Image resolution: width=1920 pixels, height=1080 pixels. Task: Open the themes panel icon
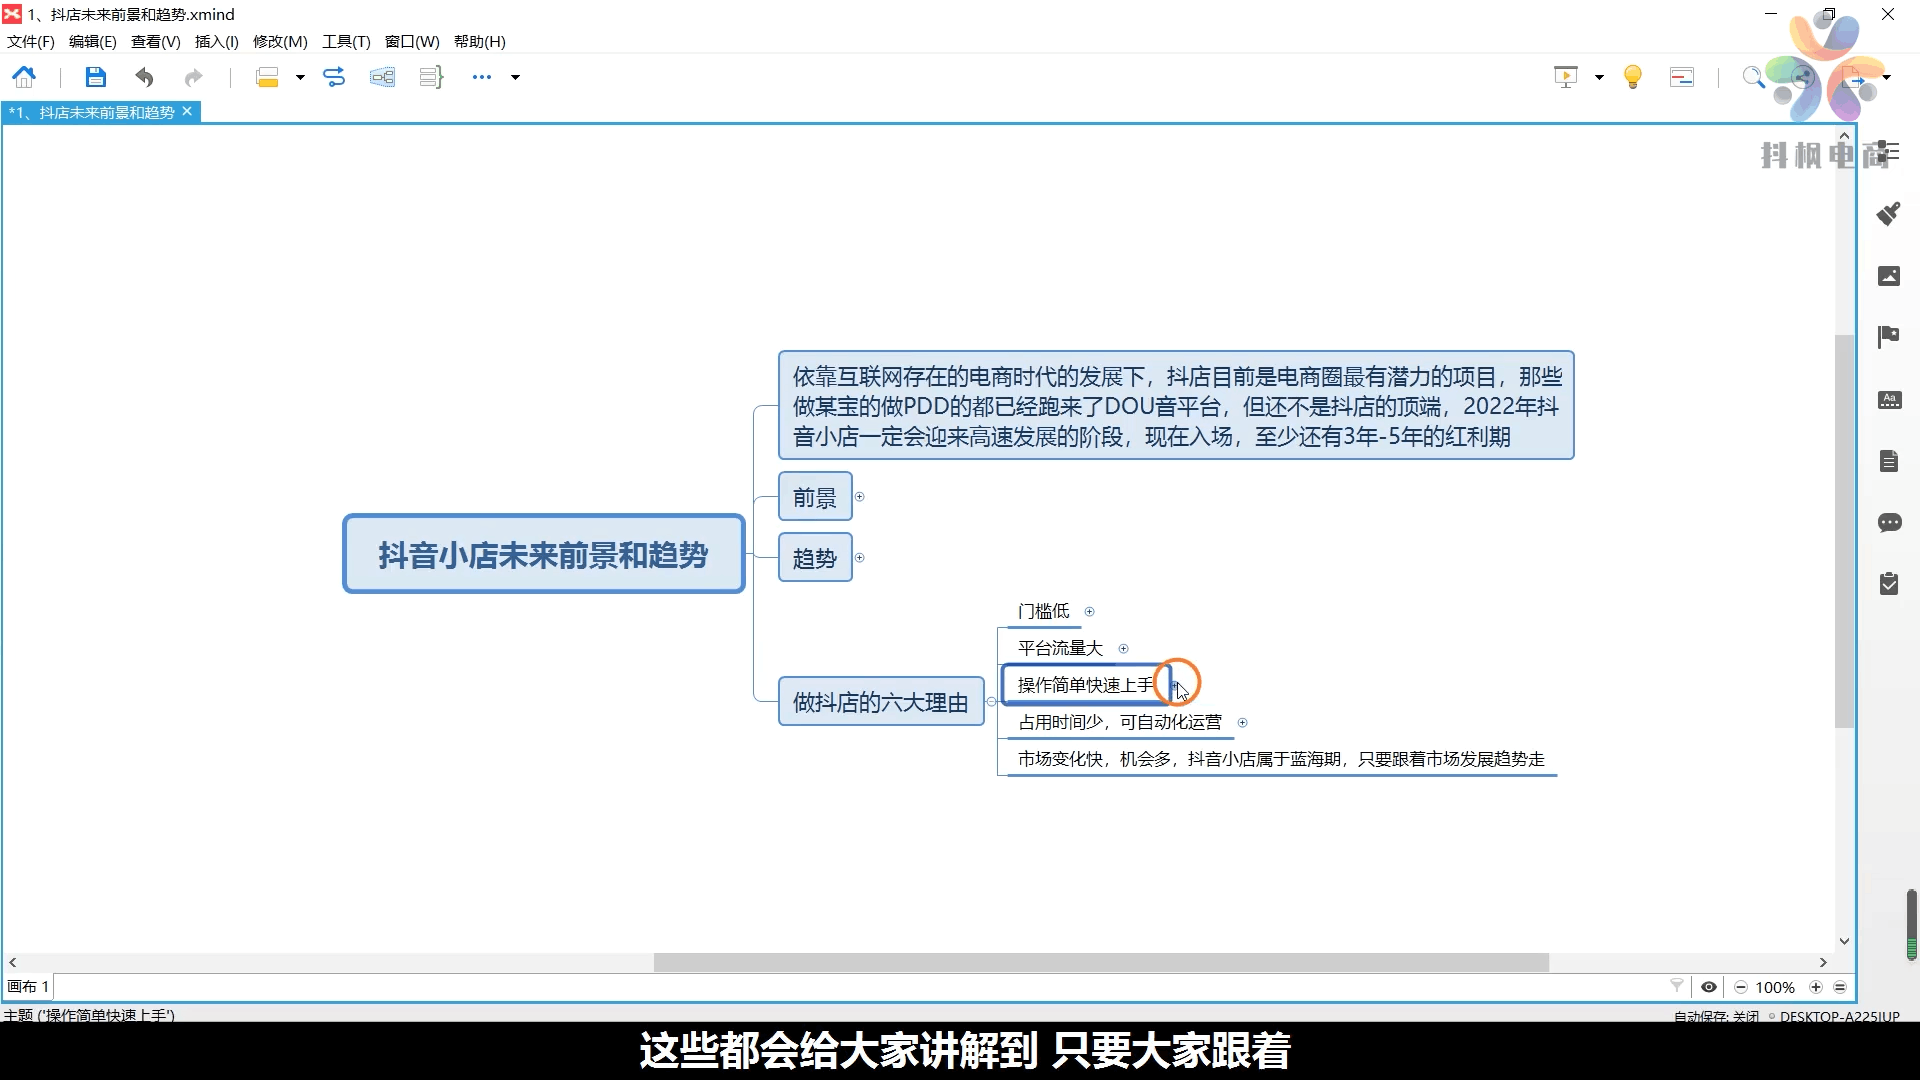[x=1889, y=400]
